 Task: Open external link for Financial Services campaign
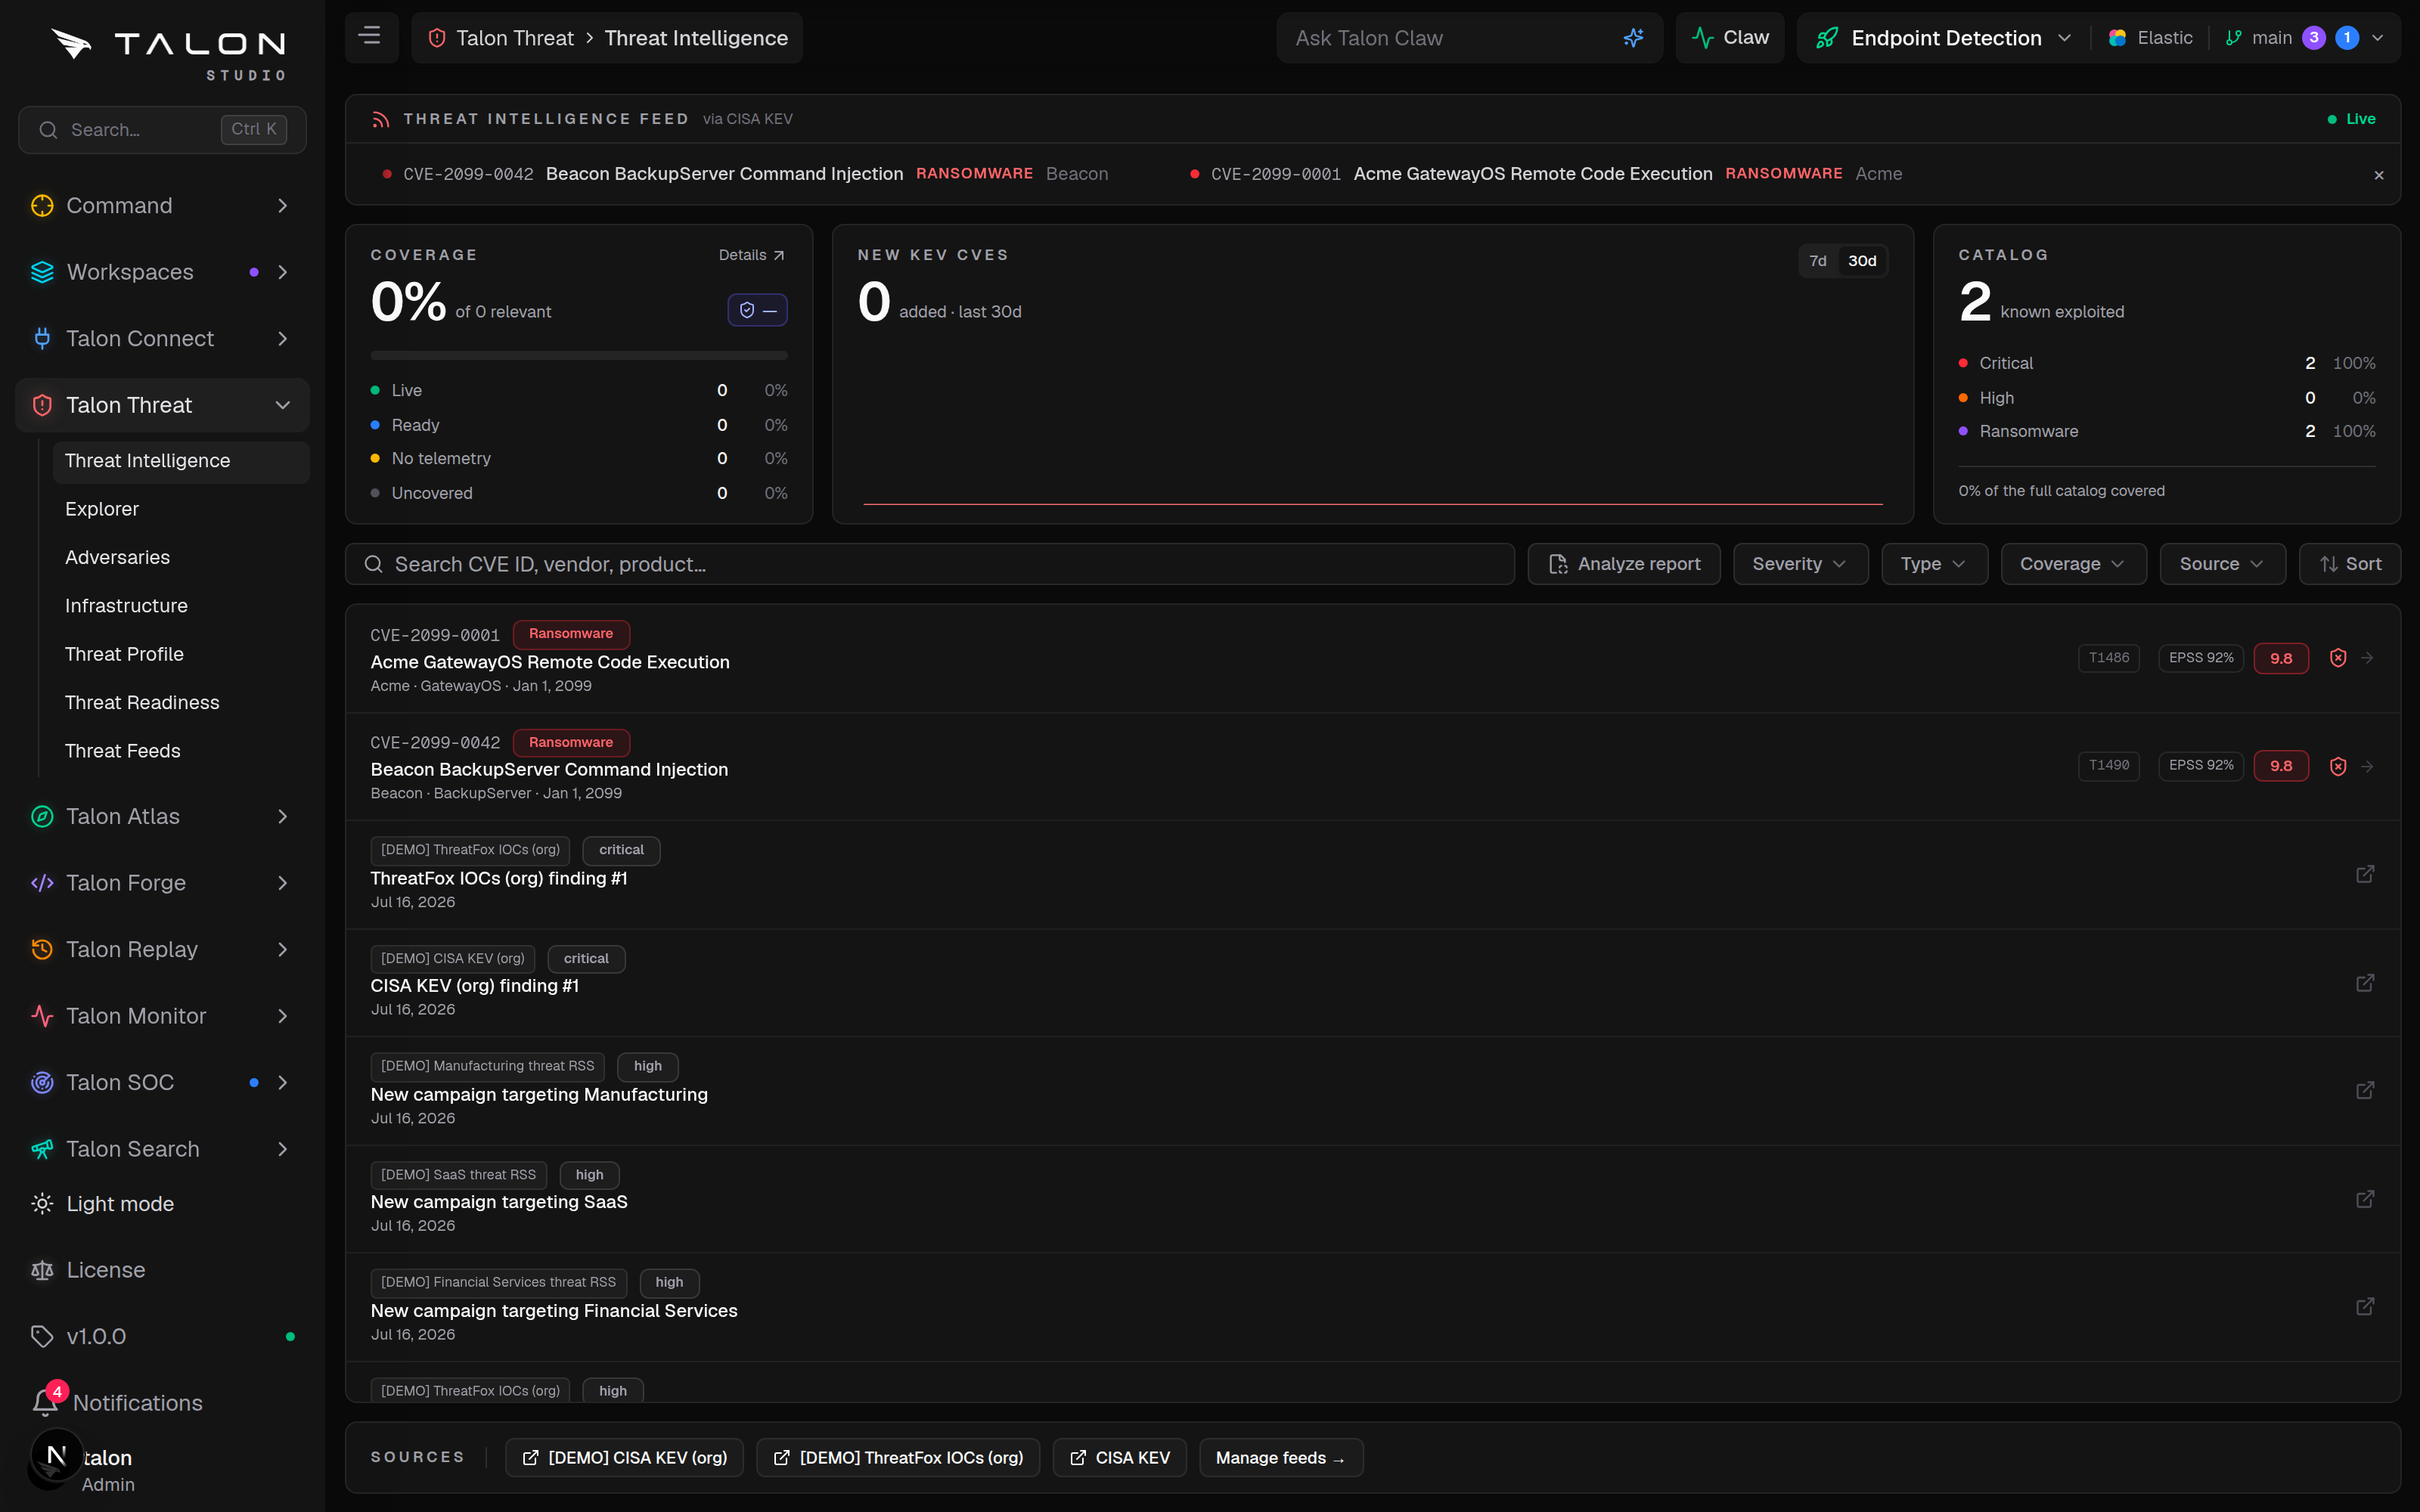pos(2365,1307)
